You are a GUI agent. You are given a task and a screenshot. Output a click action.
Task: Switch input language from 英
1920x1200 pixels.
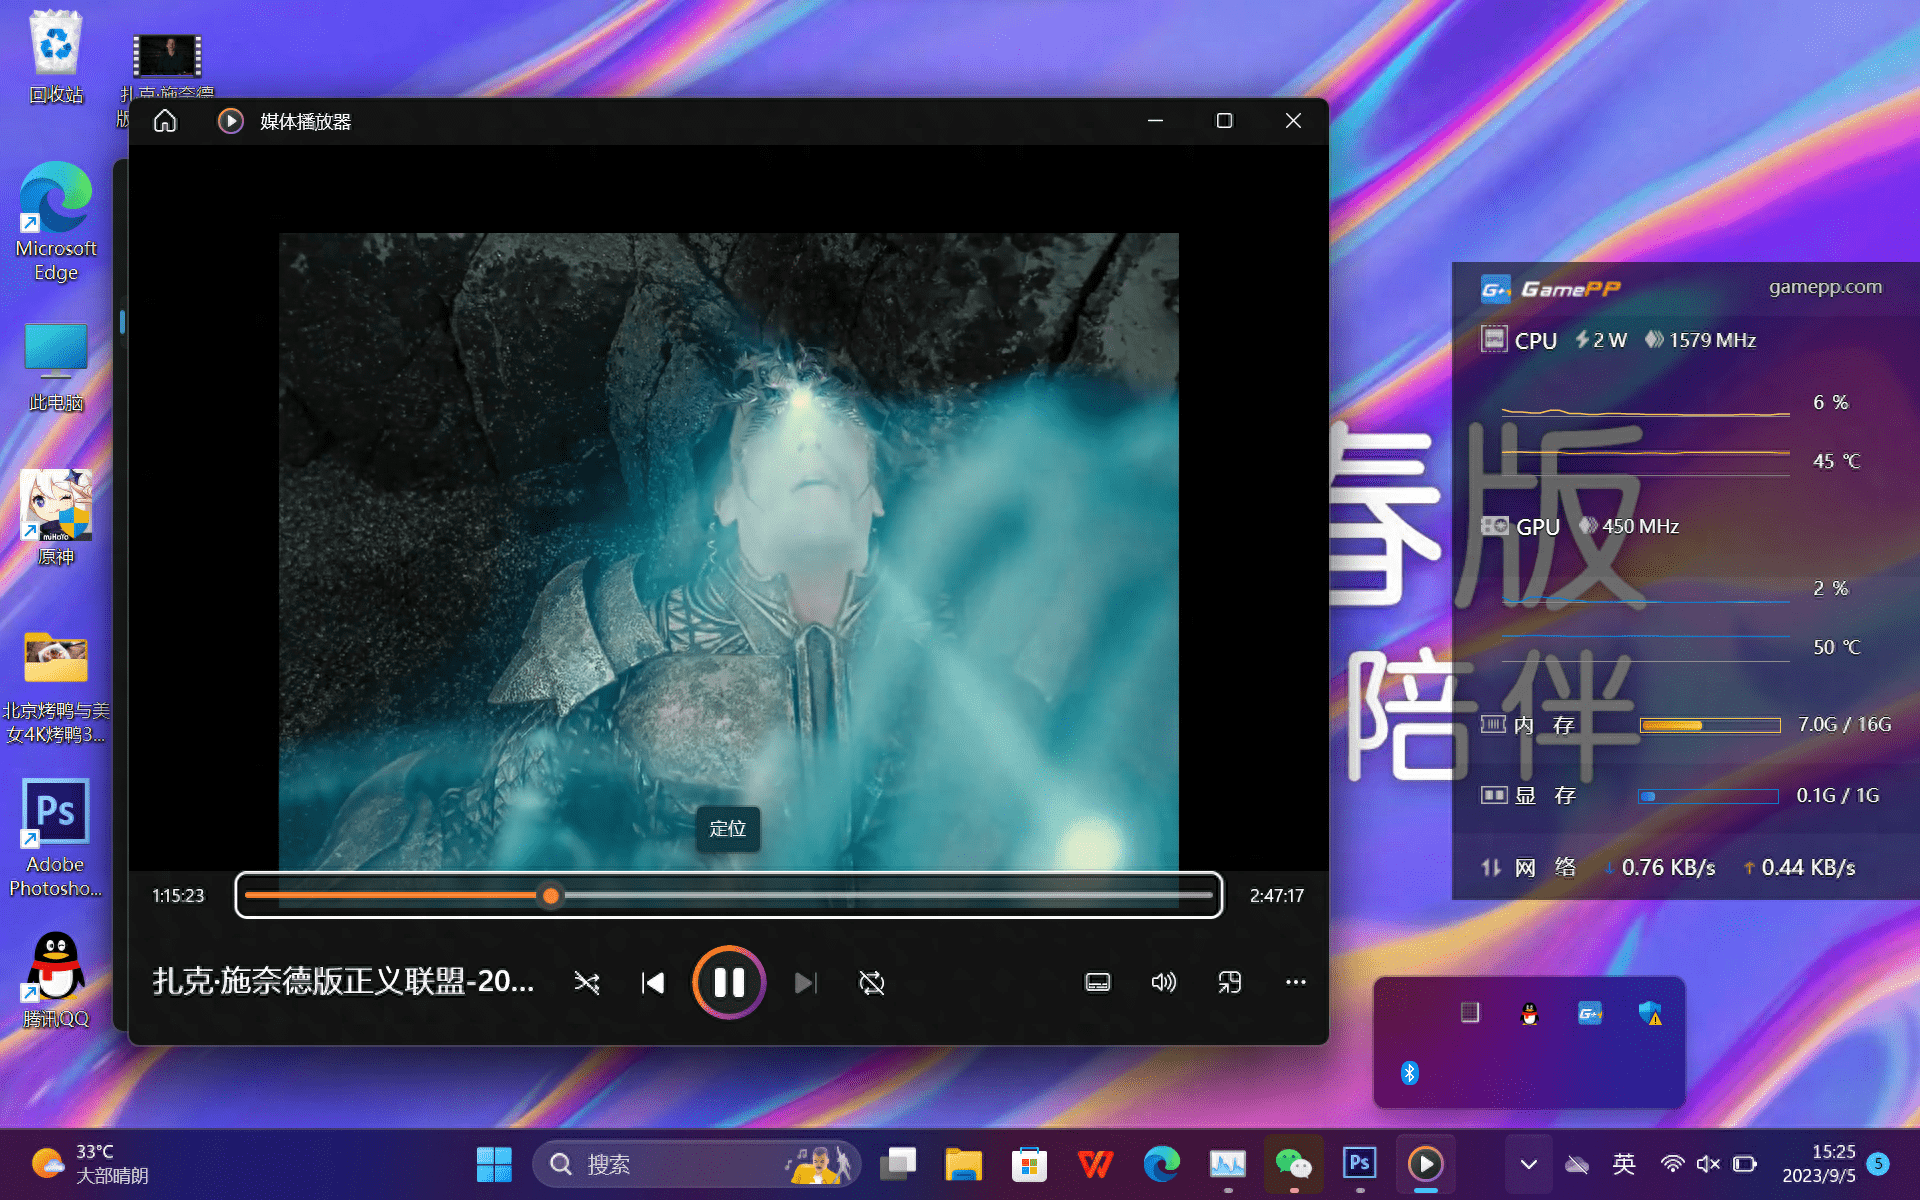[1624, 1164]
